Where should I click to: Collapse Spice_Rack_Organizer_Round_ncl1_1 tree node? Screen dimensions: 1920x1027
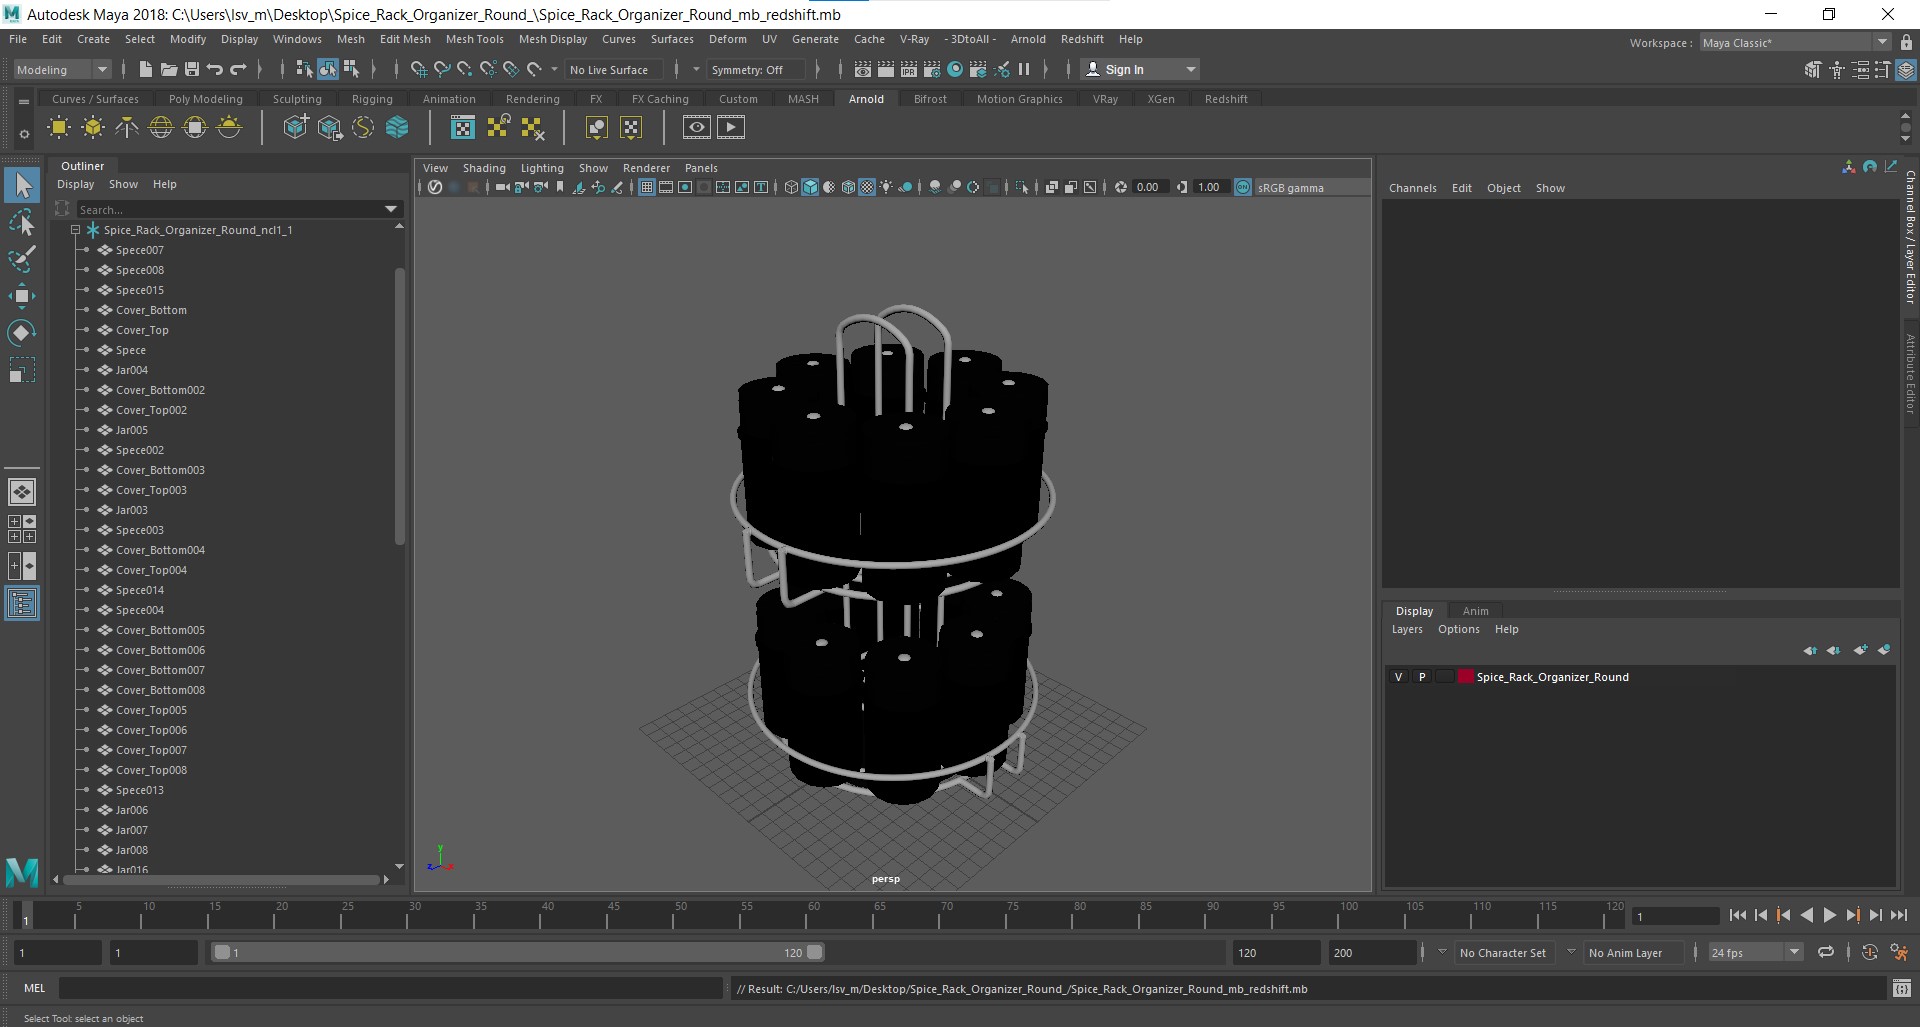pyautogui.click(x=75, y=230)
